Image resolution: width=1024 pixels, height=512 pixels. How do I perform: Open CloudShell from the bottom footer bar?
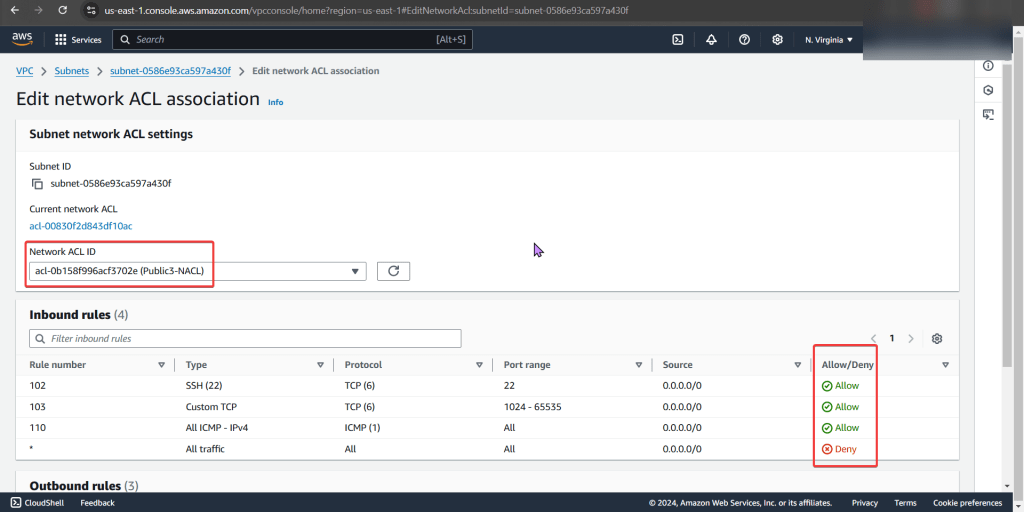tap(39, 503)
